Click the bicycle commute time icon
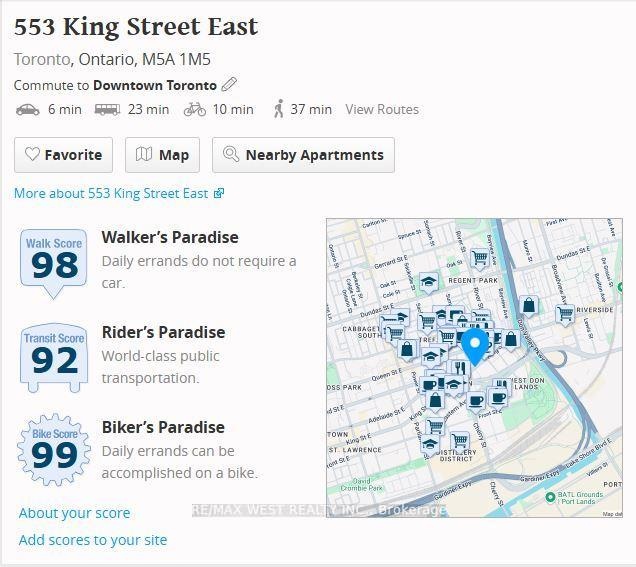The height and width of the screenshot is (567, 636). tap(194, 109)
